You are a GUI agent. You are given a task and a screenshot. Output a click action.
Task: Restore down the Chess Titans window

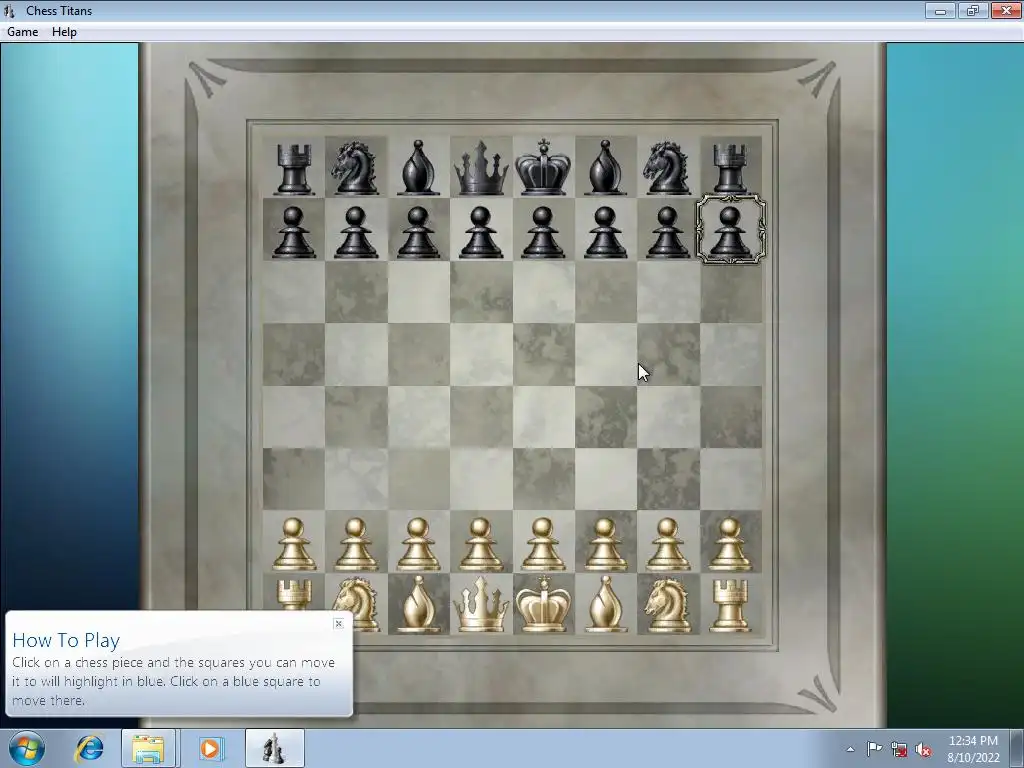click(x=973, y=10)
